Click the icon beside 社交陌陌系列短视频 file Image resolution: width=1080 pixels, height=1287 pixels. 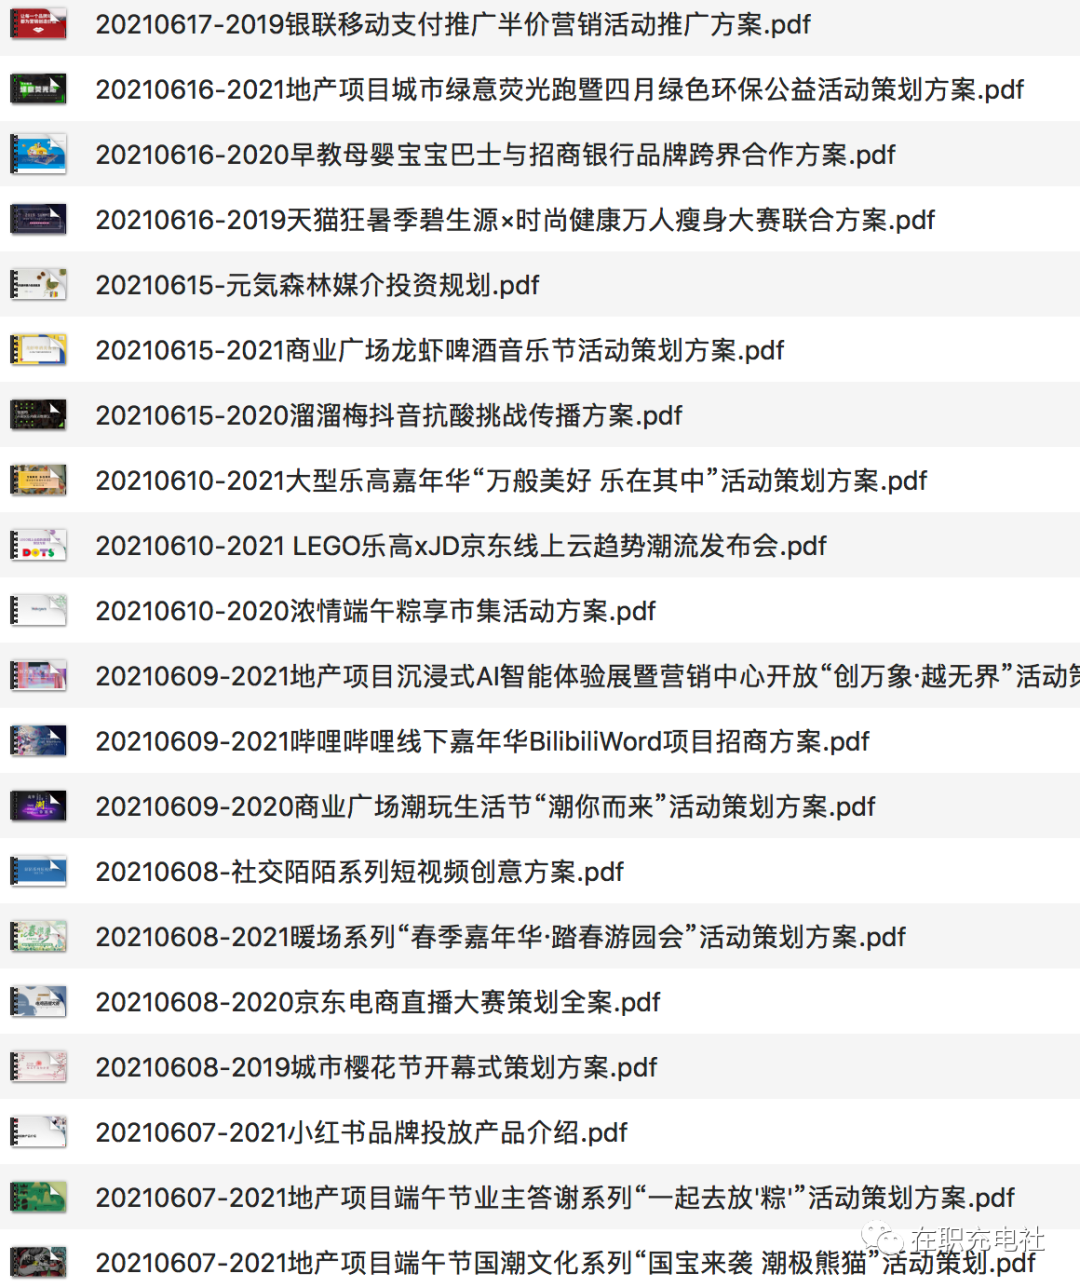pyautogui.click(x=38, y=871)
